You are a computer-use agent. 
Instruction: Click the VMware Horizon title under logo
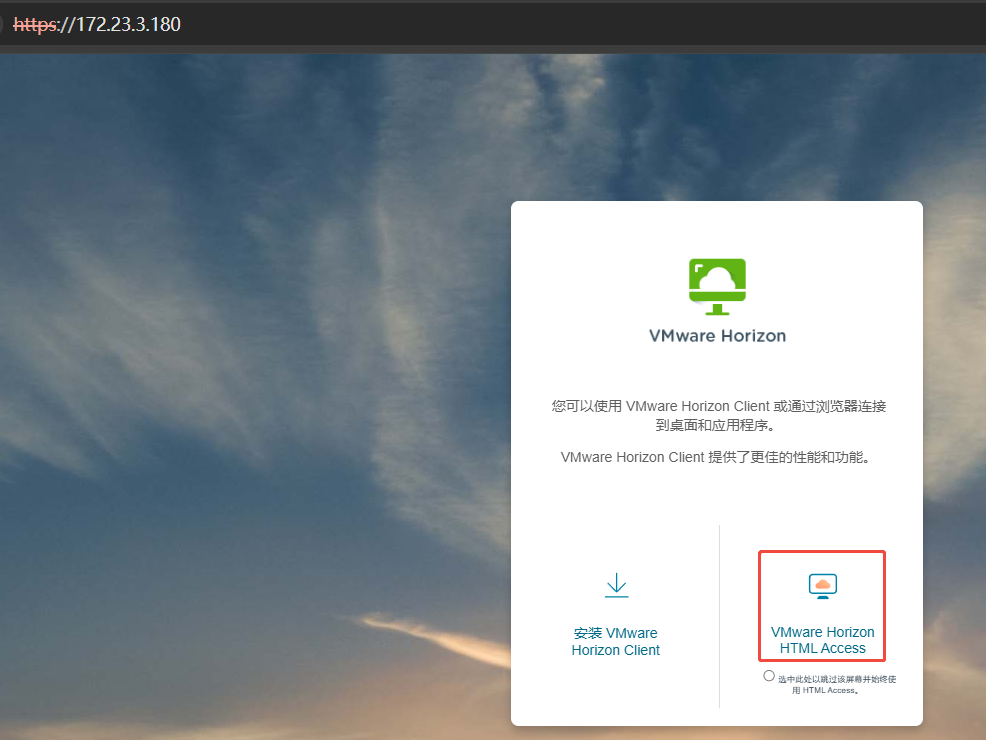(717, 336)
